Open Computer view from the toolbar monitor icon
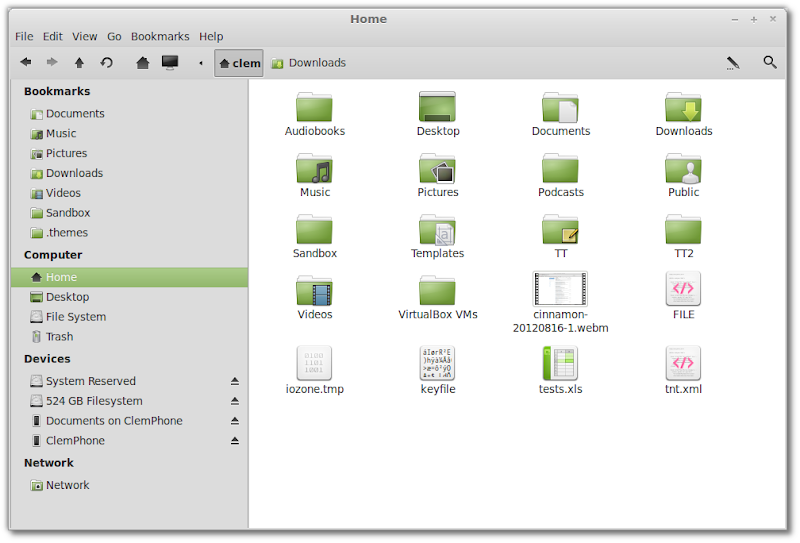 click(x=170, y=62)
